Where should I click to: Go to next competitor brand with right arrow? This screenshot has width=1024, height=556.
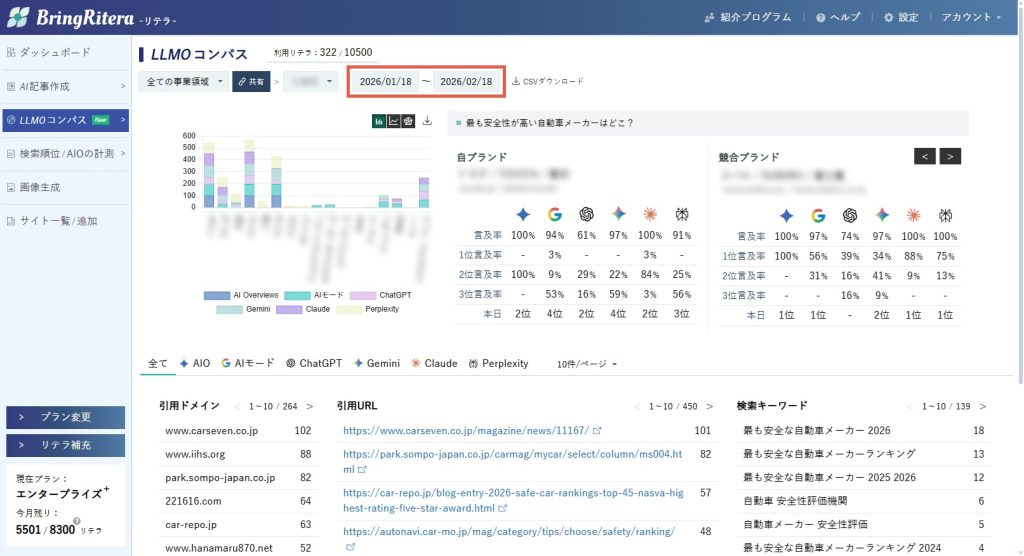(x=950, y=156)
